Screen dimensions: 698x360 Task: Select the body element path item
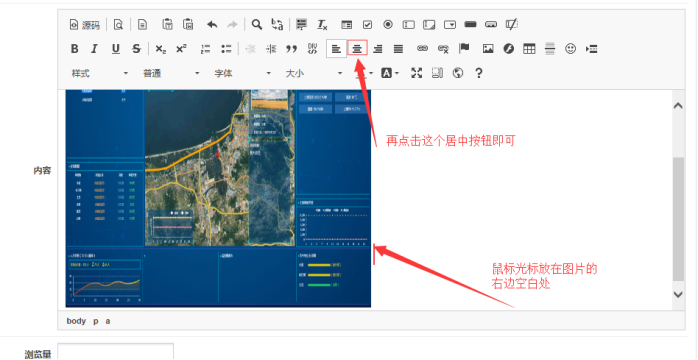click(x=76, y=321)
